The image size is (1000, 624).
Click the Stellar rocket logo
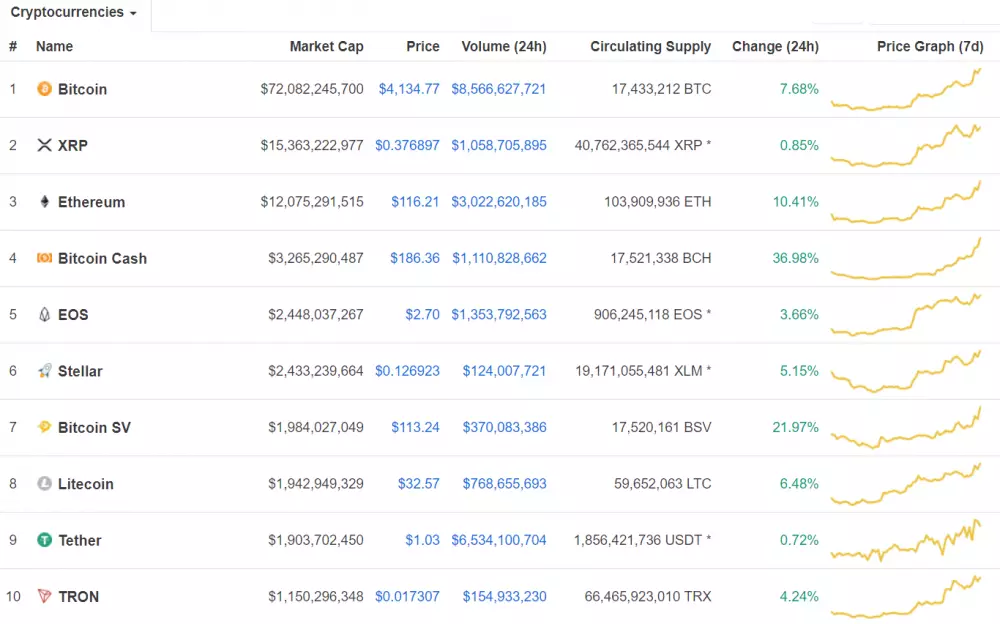43,371
